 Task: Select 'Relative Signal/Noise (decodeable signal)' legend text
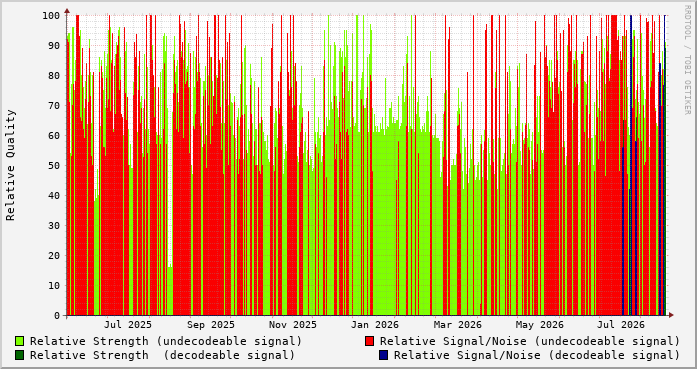(537, 355)
